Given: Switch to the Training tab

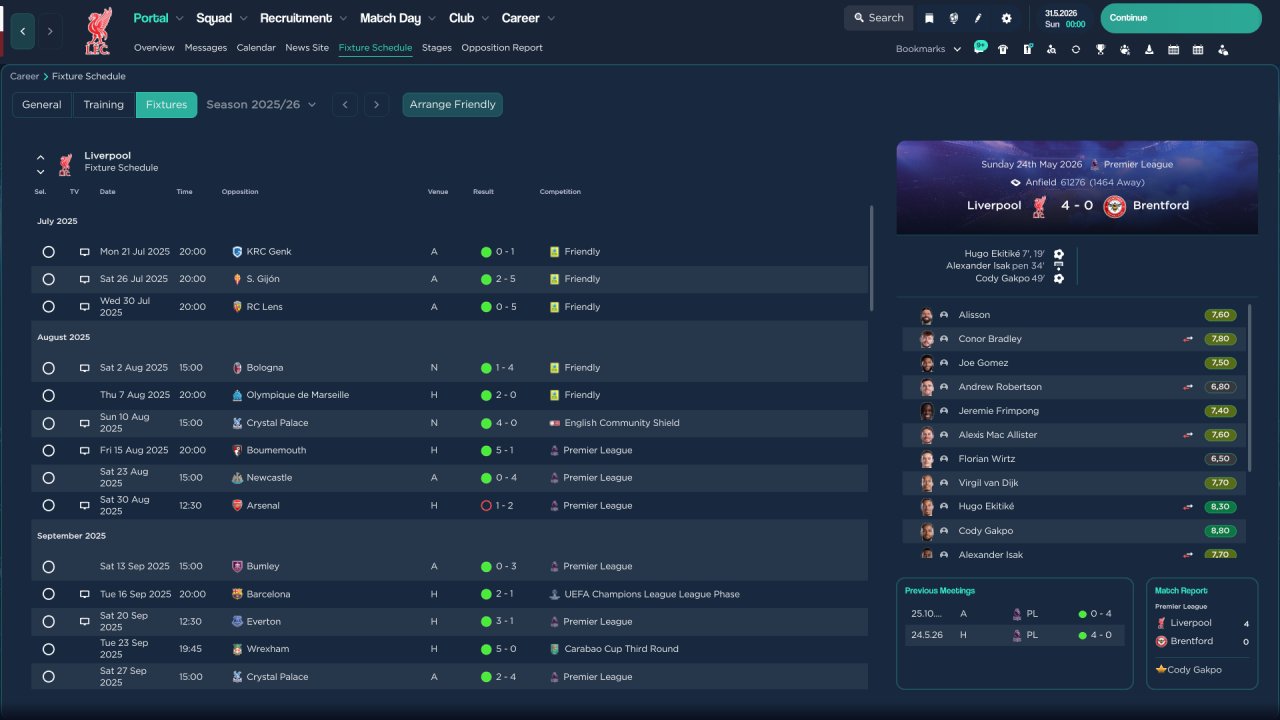Looking at the screenshot, I should click(104, 104).
